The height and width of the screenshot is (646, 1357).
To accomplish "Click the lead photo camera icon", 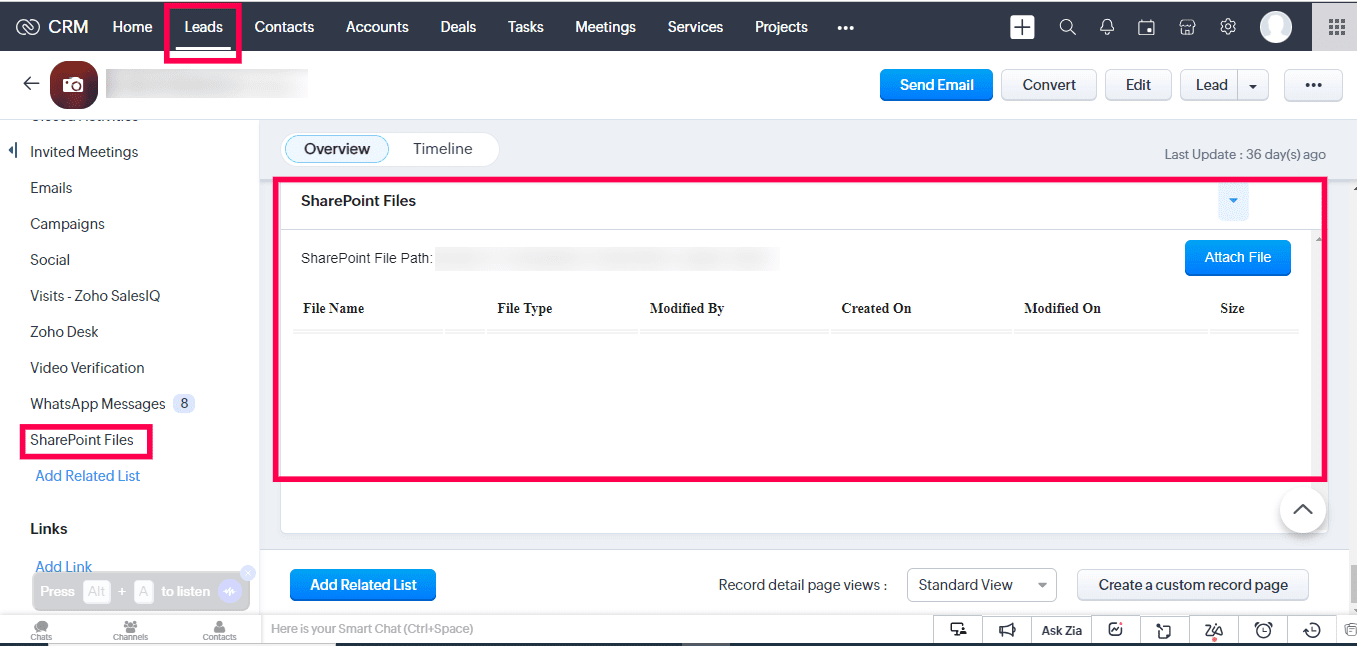I will [73, 85].
